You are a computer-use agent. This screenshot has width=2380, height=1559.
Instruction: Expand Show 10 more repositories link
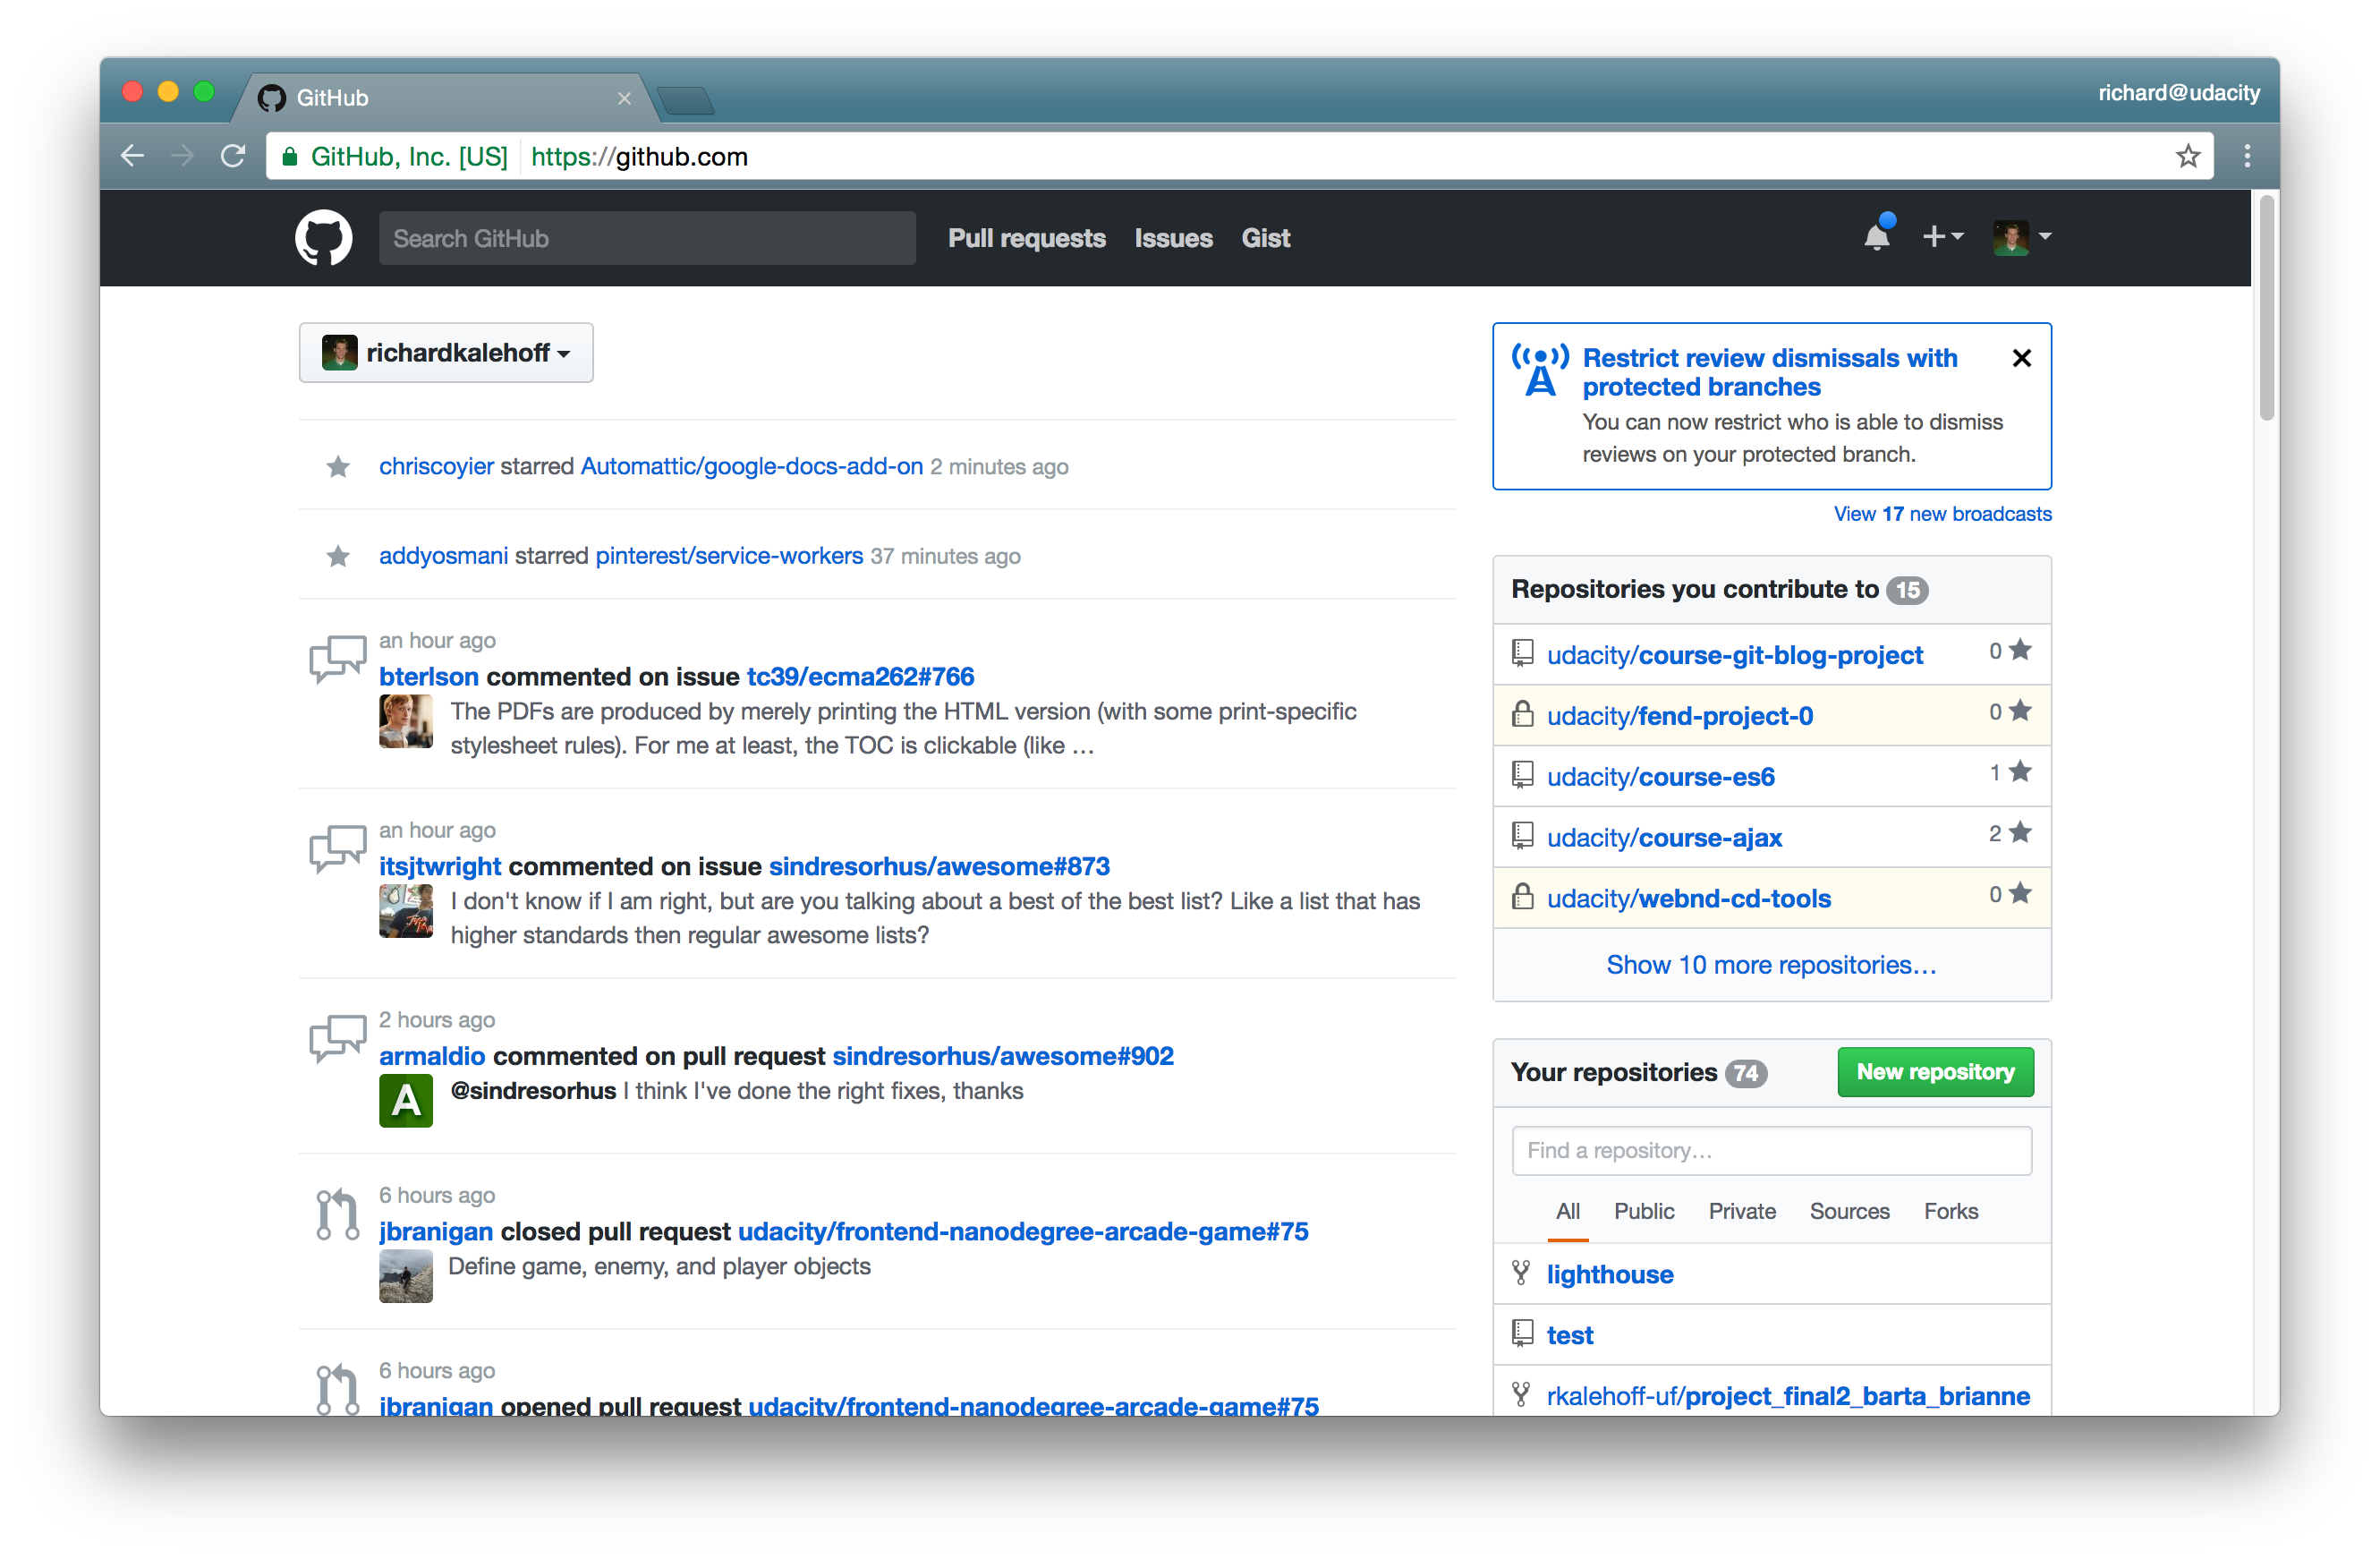[1770, 962]
